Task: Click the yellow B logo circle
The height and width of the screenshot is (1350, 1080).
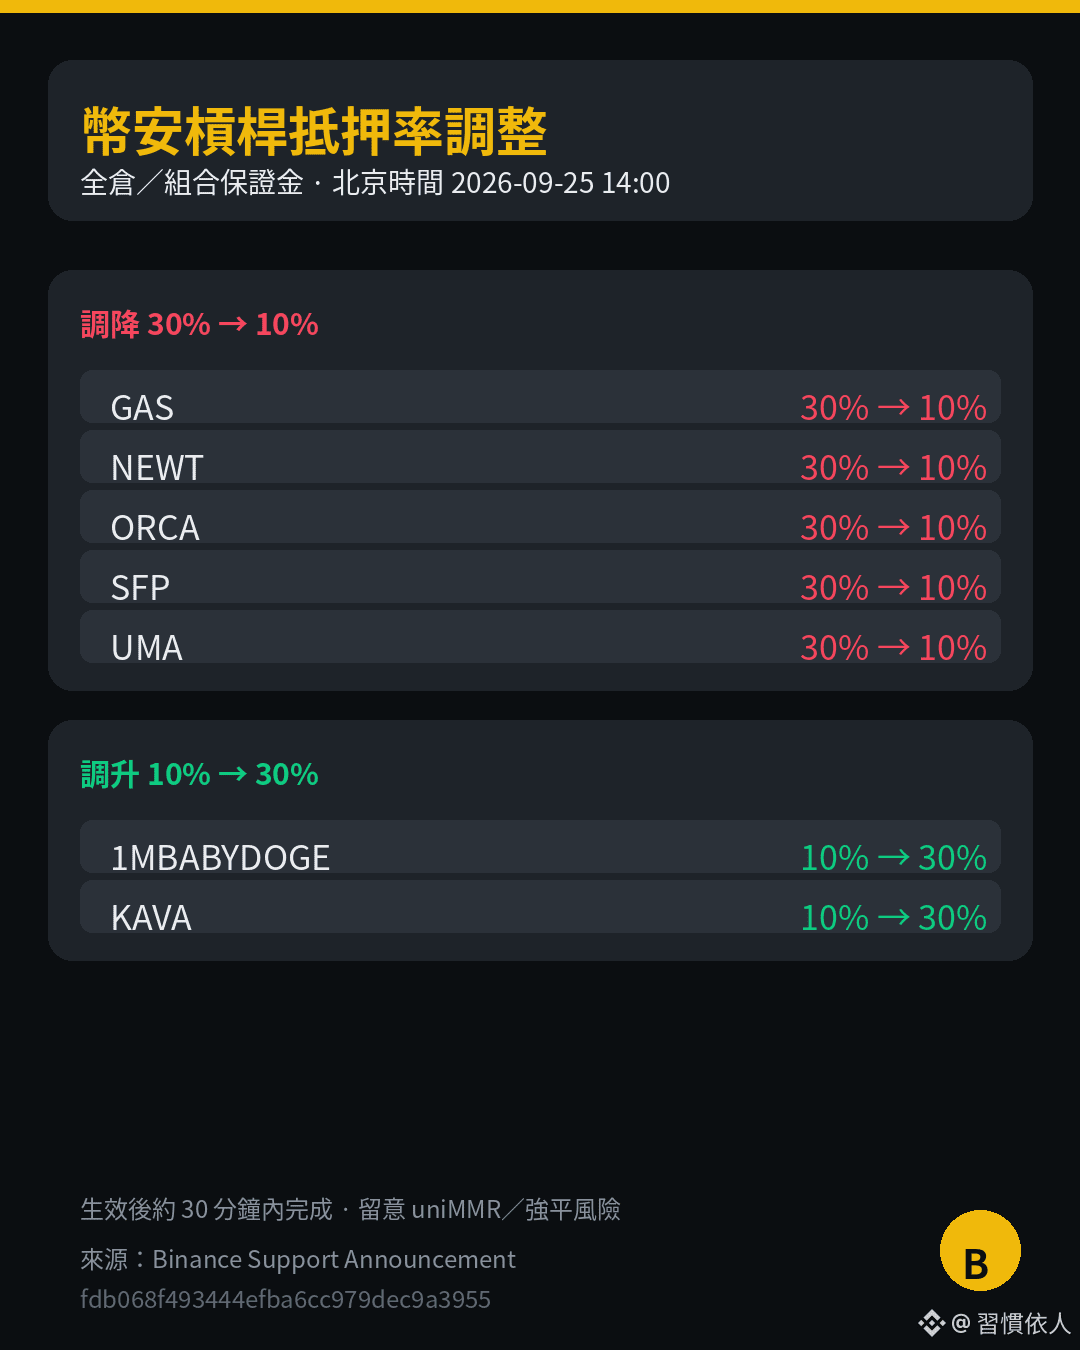Action: (x=980, y=1251)
